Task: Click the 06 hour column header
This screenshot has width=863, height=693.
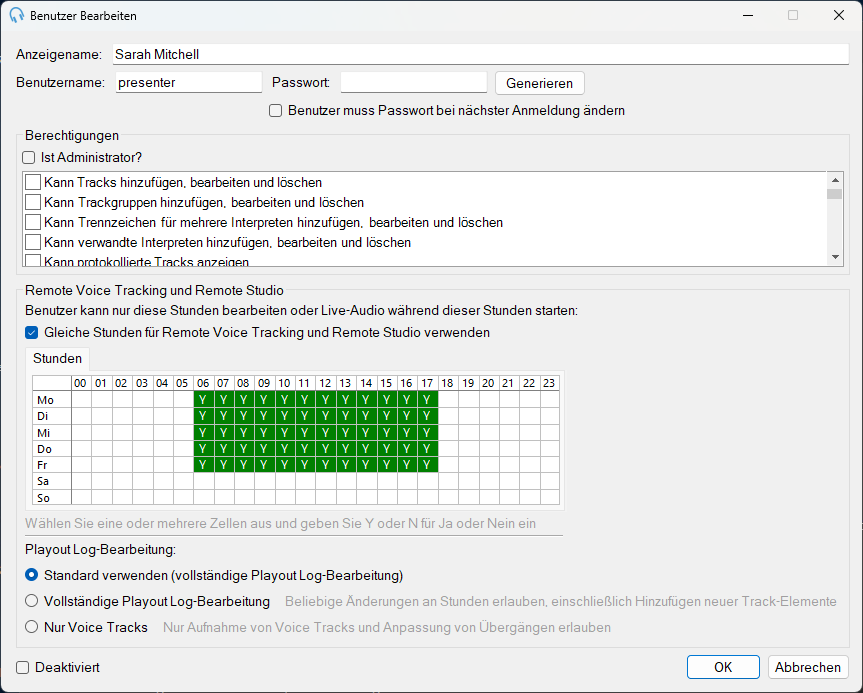Action: coord(203,383)
